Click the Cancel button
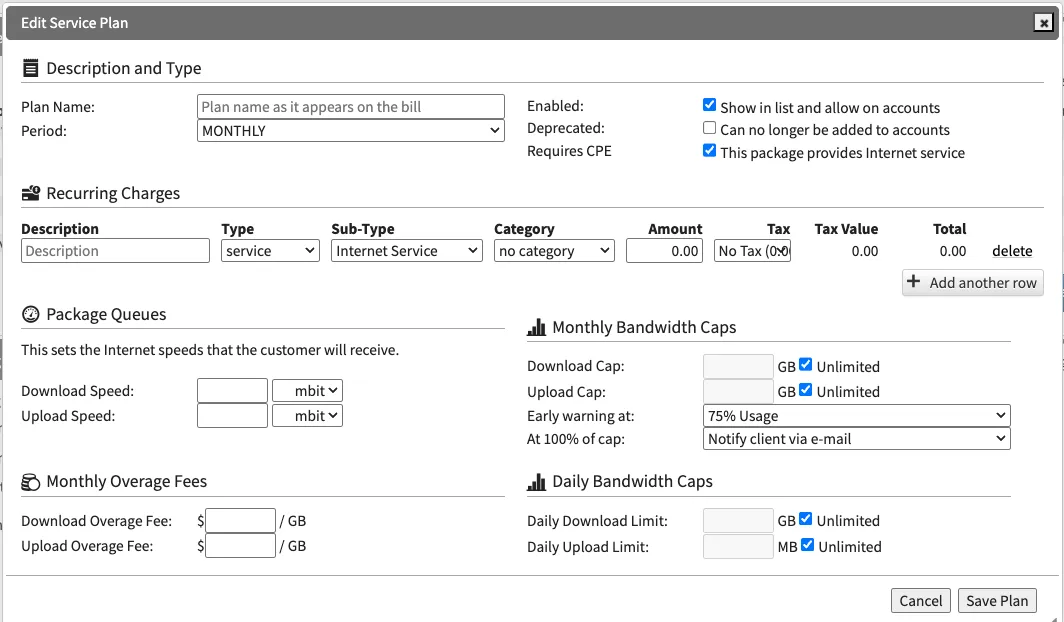Viewport: 1064px width, 622px height. click(920, 600)
